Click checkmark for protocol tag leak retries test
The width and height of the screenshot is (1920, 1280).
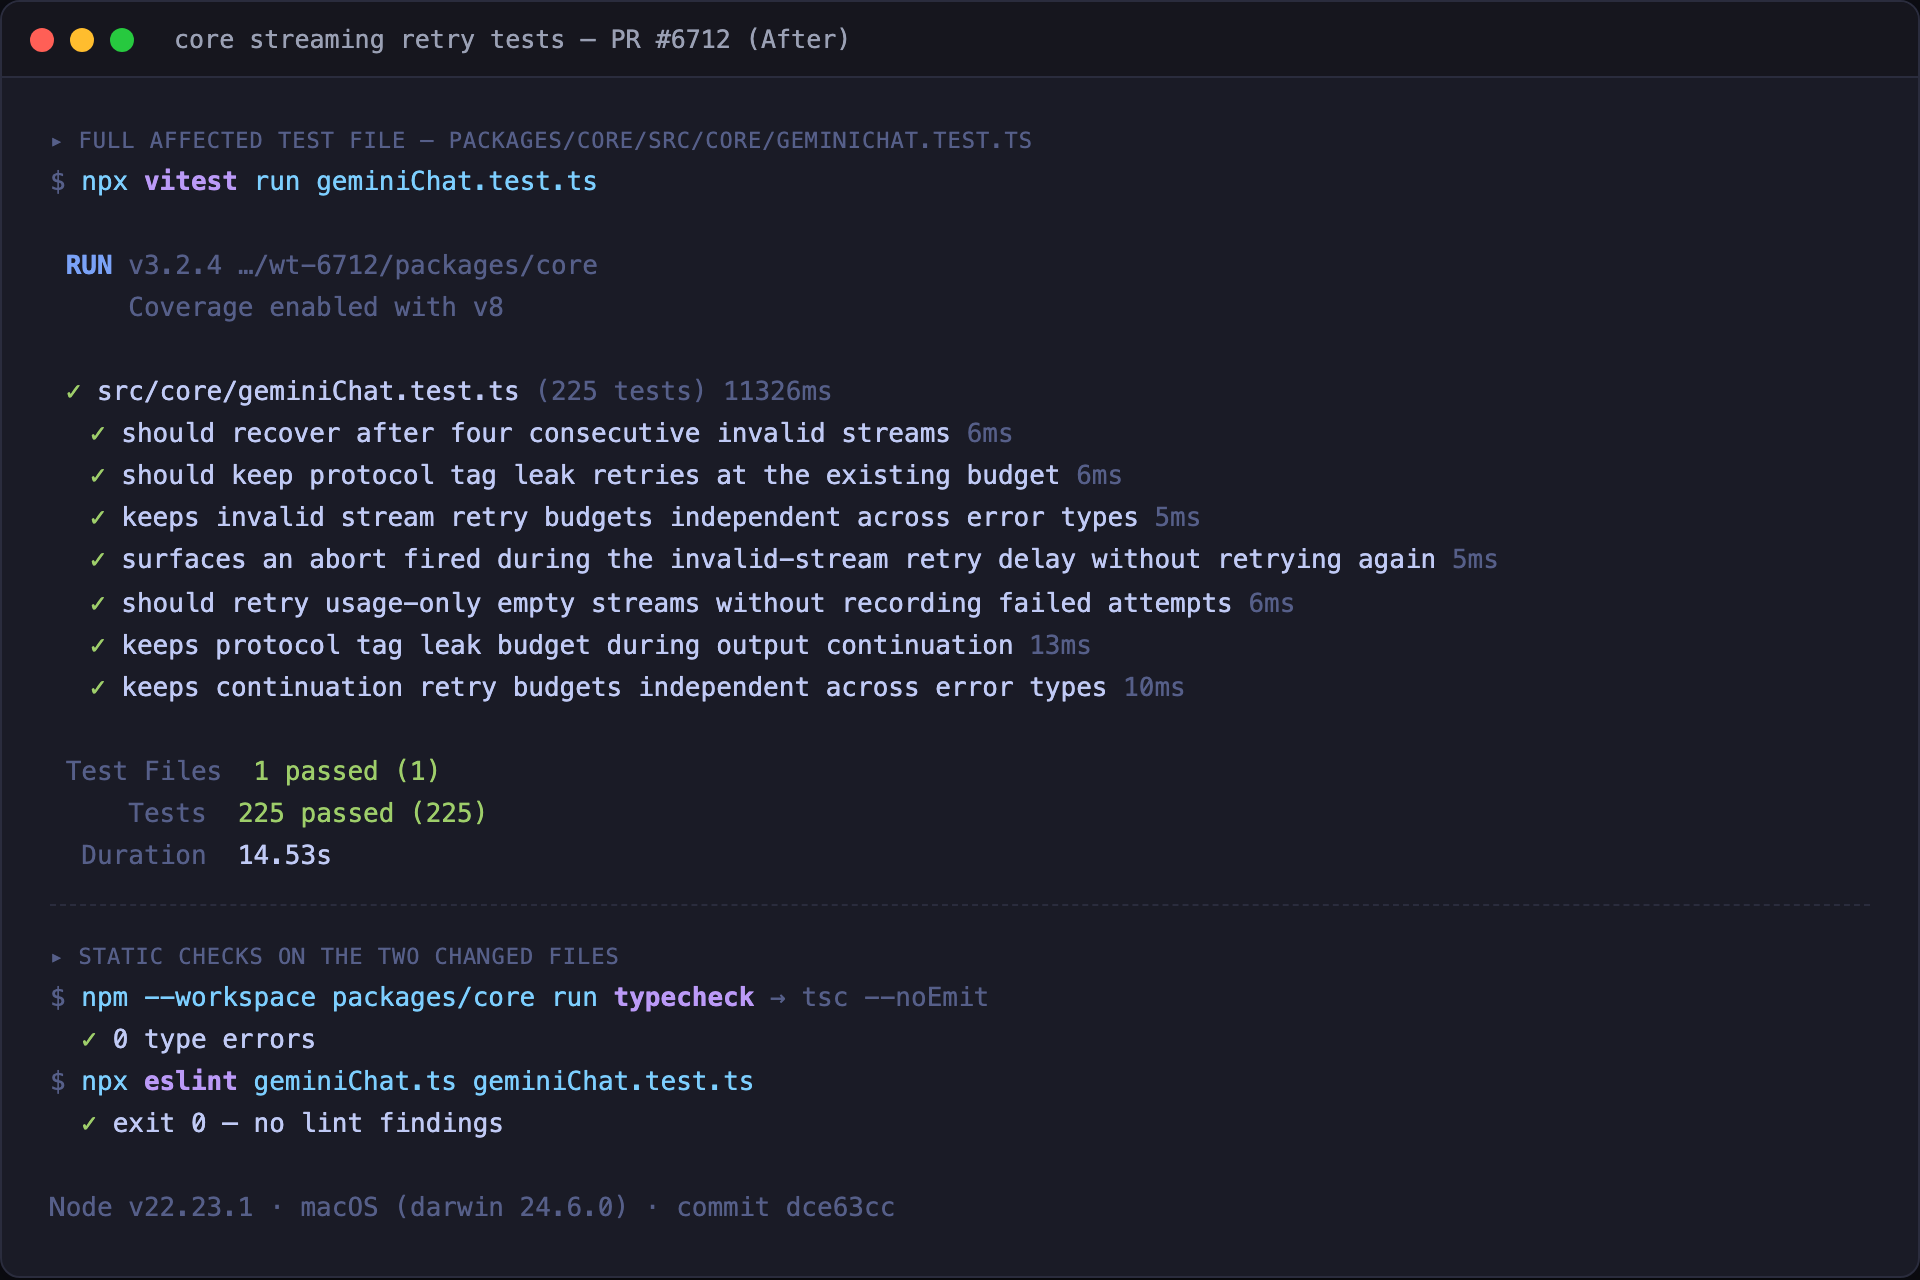coord(98,475)
